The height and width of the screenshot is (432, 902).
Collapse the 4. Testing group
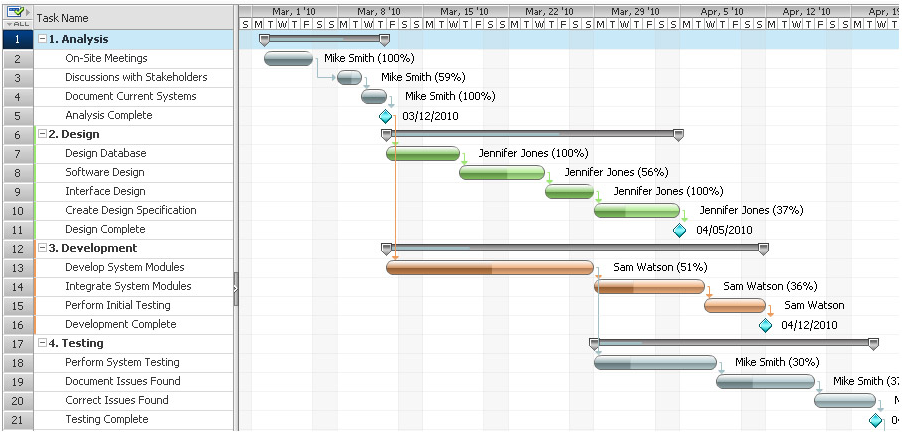[43, 343]
